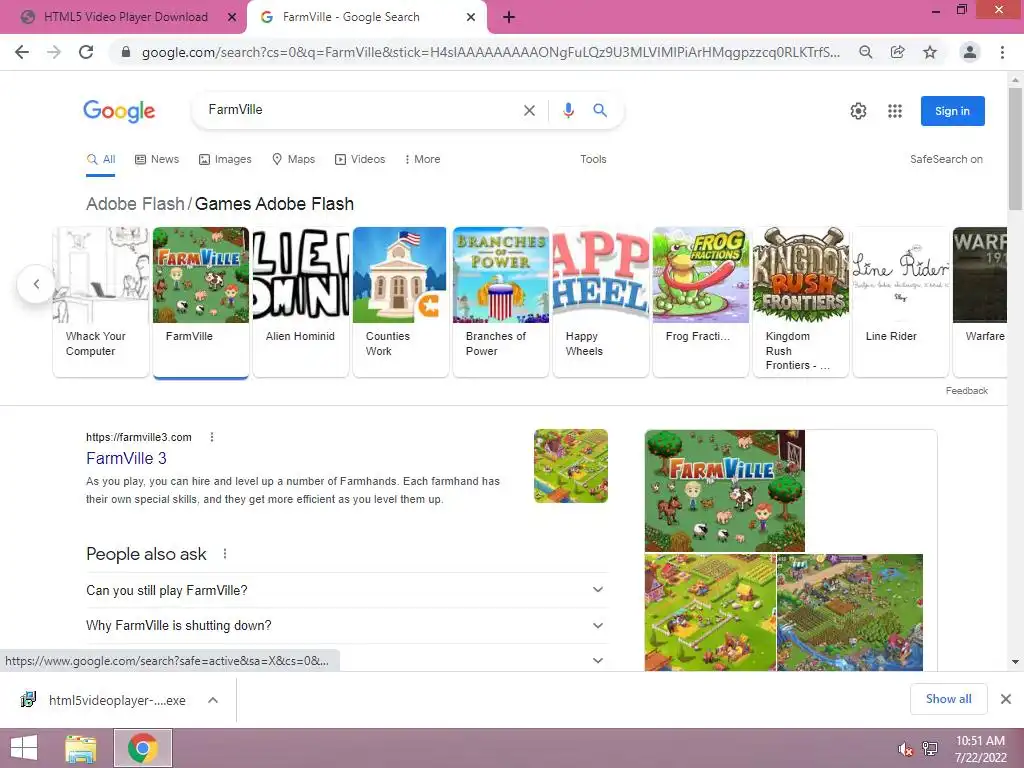Click the Google logo

point(120,111)
